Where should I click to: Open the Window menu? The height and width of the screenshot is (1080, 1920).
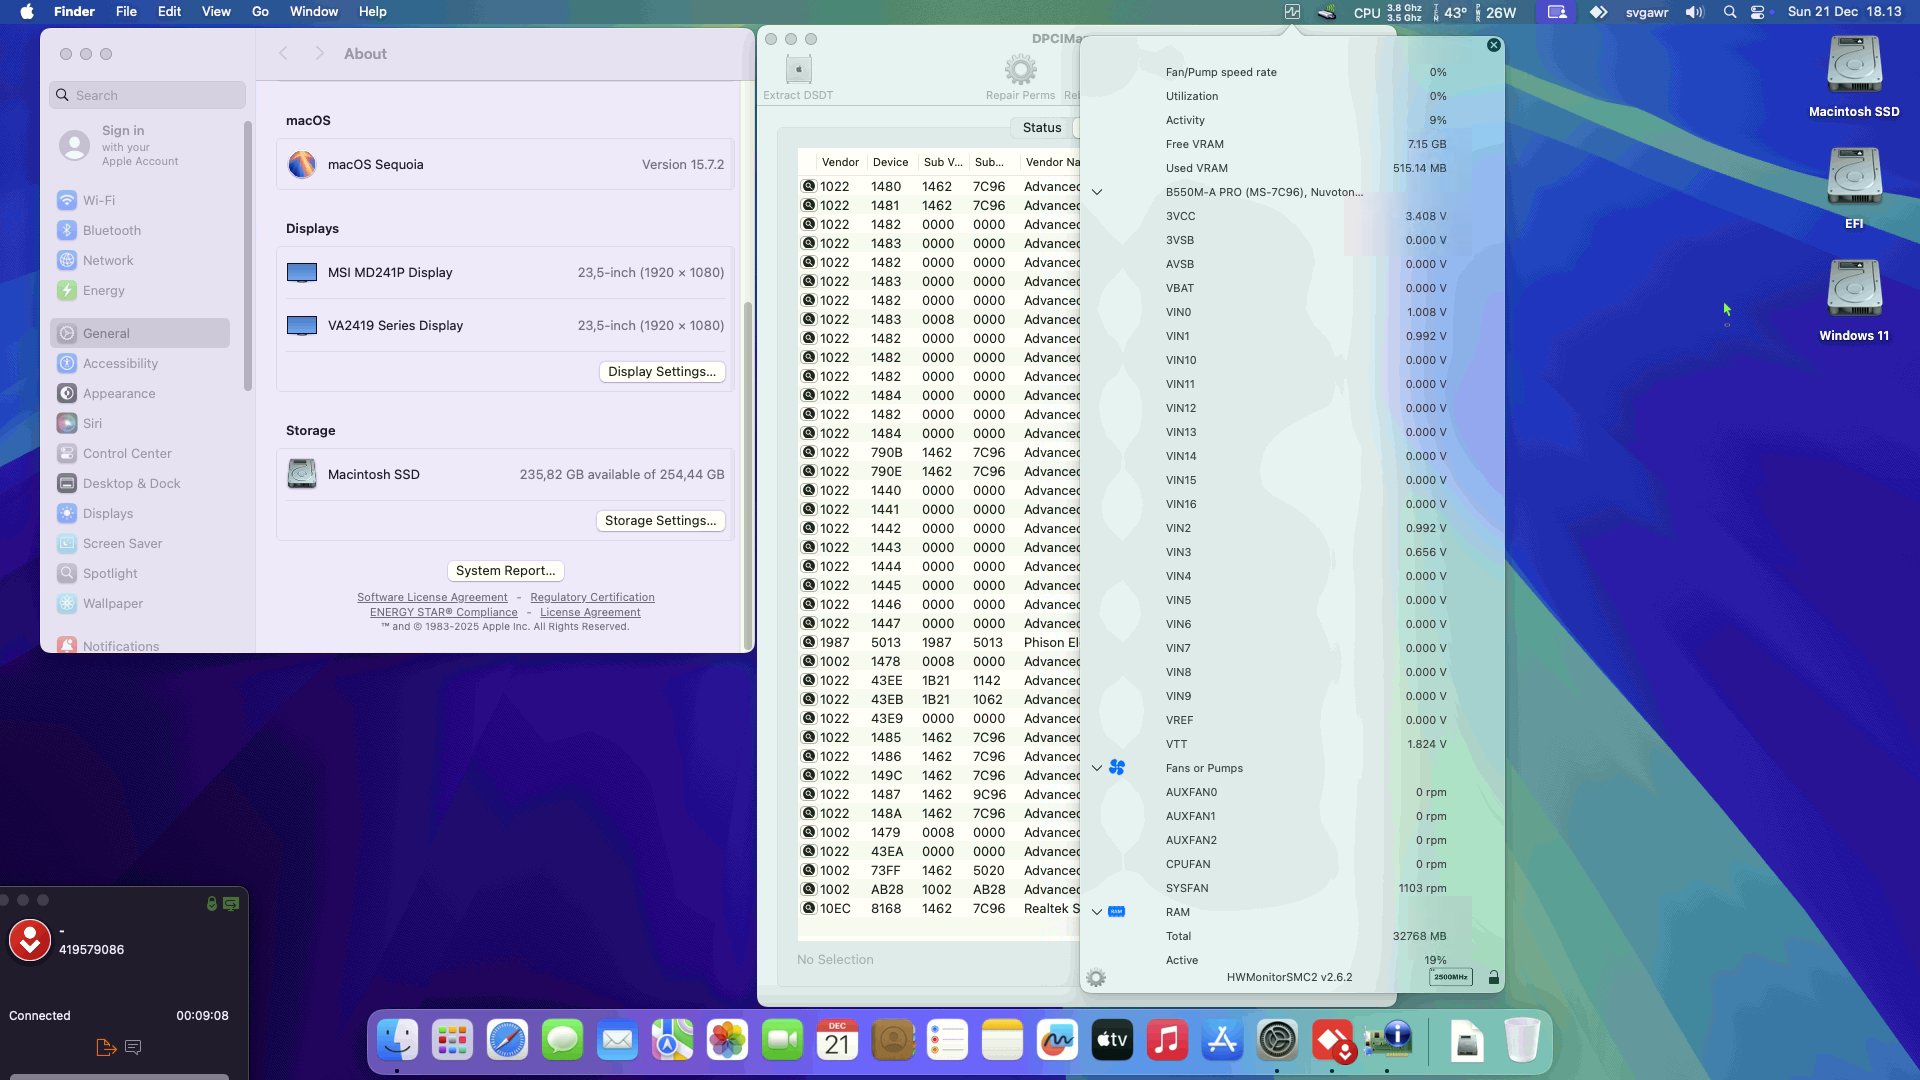(313, 12)
